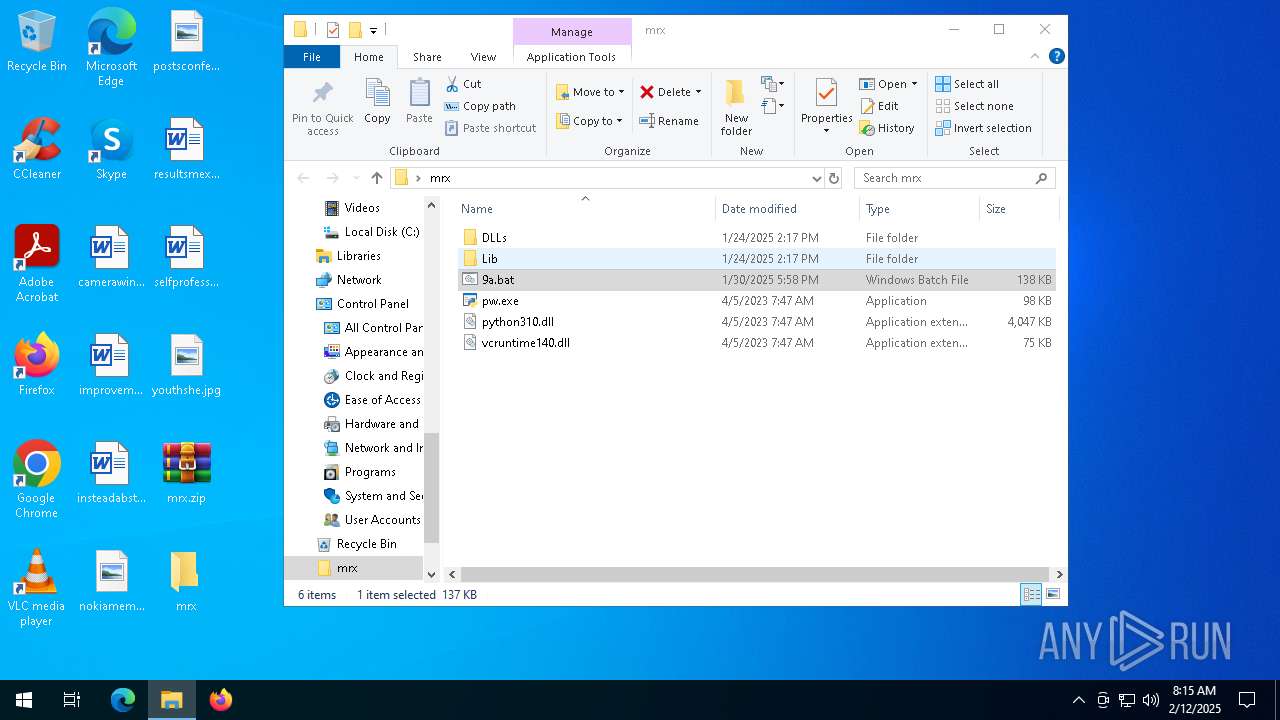Open Microsoft Edge from the taskbar
This screenshot has height=720, width=1280.
(123, 700)
